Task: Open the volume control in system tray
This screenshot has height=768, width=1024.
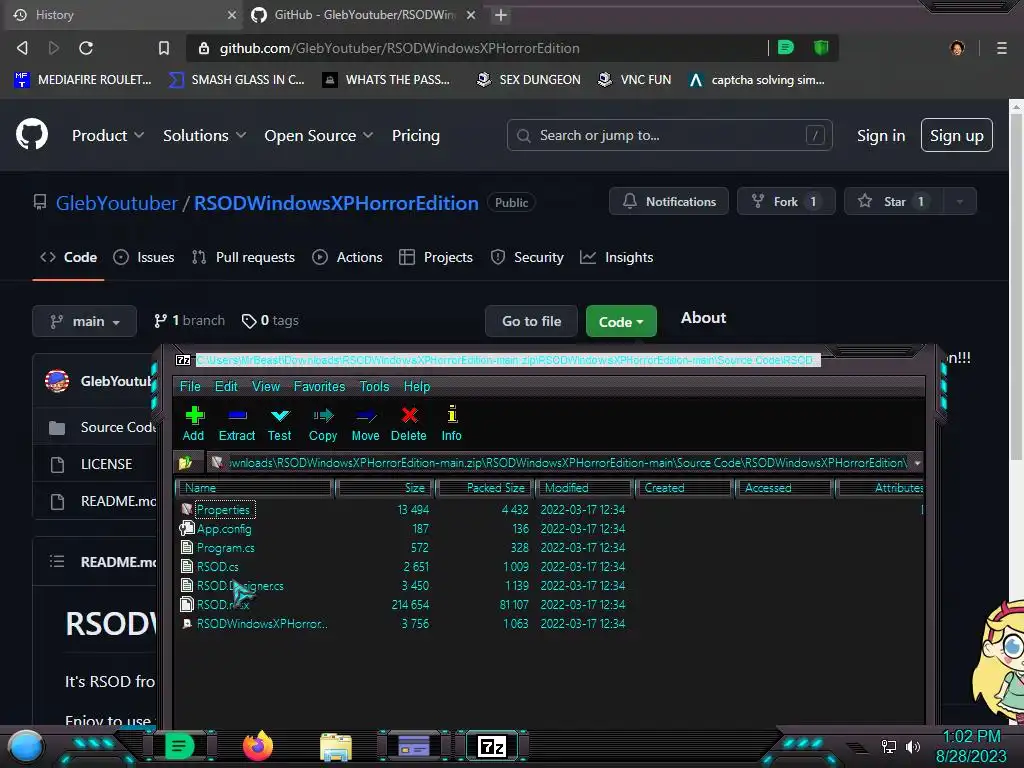Action: (913, 746)
